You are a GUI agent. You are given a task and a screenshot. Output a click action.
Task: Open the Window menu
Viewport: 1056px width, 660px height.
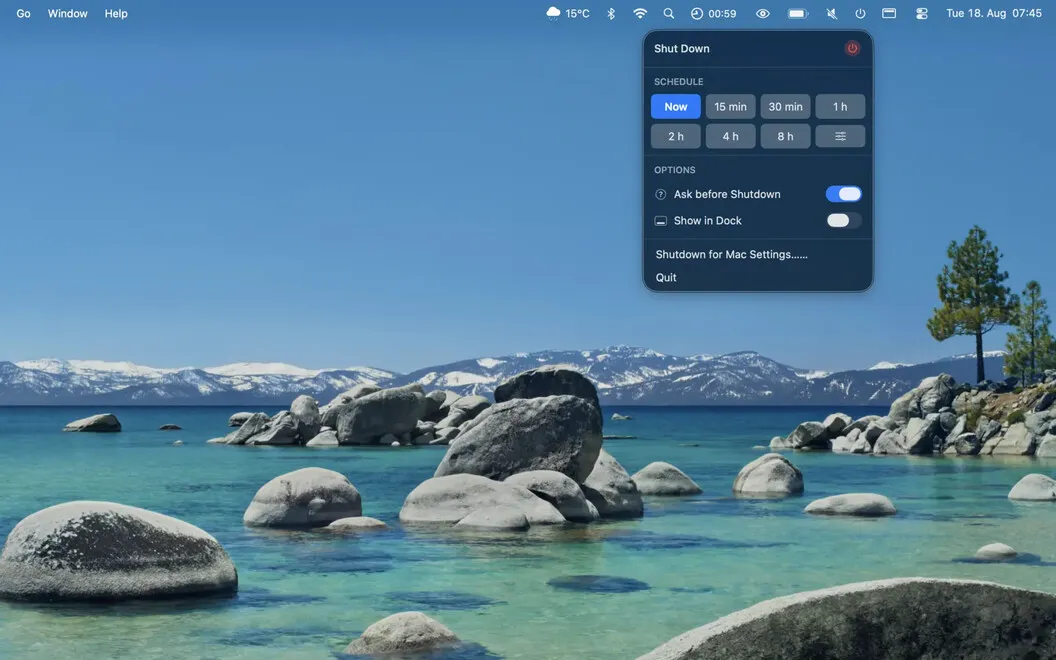tap(67, 13)
